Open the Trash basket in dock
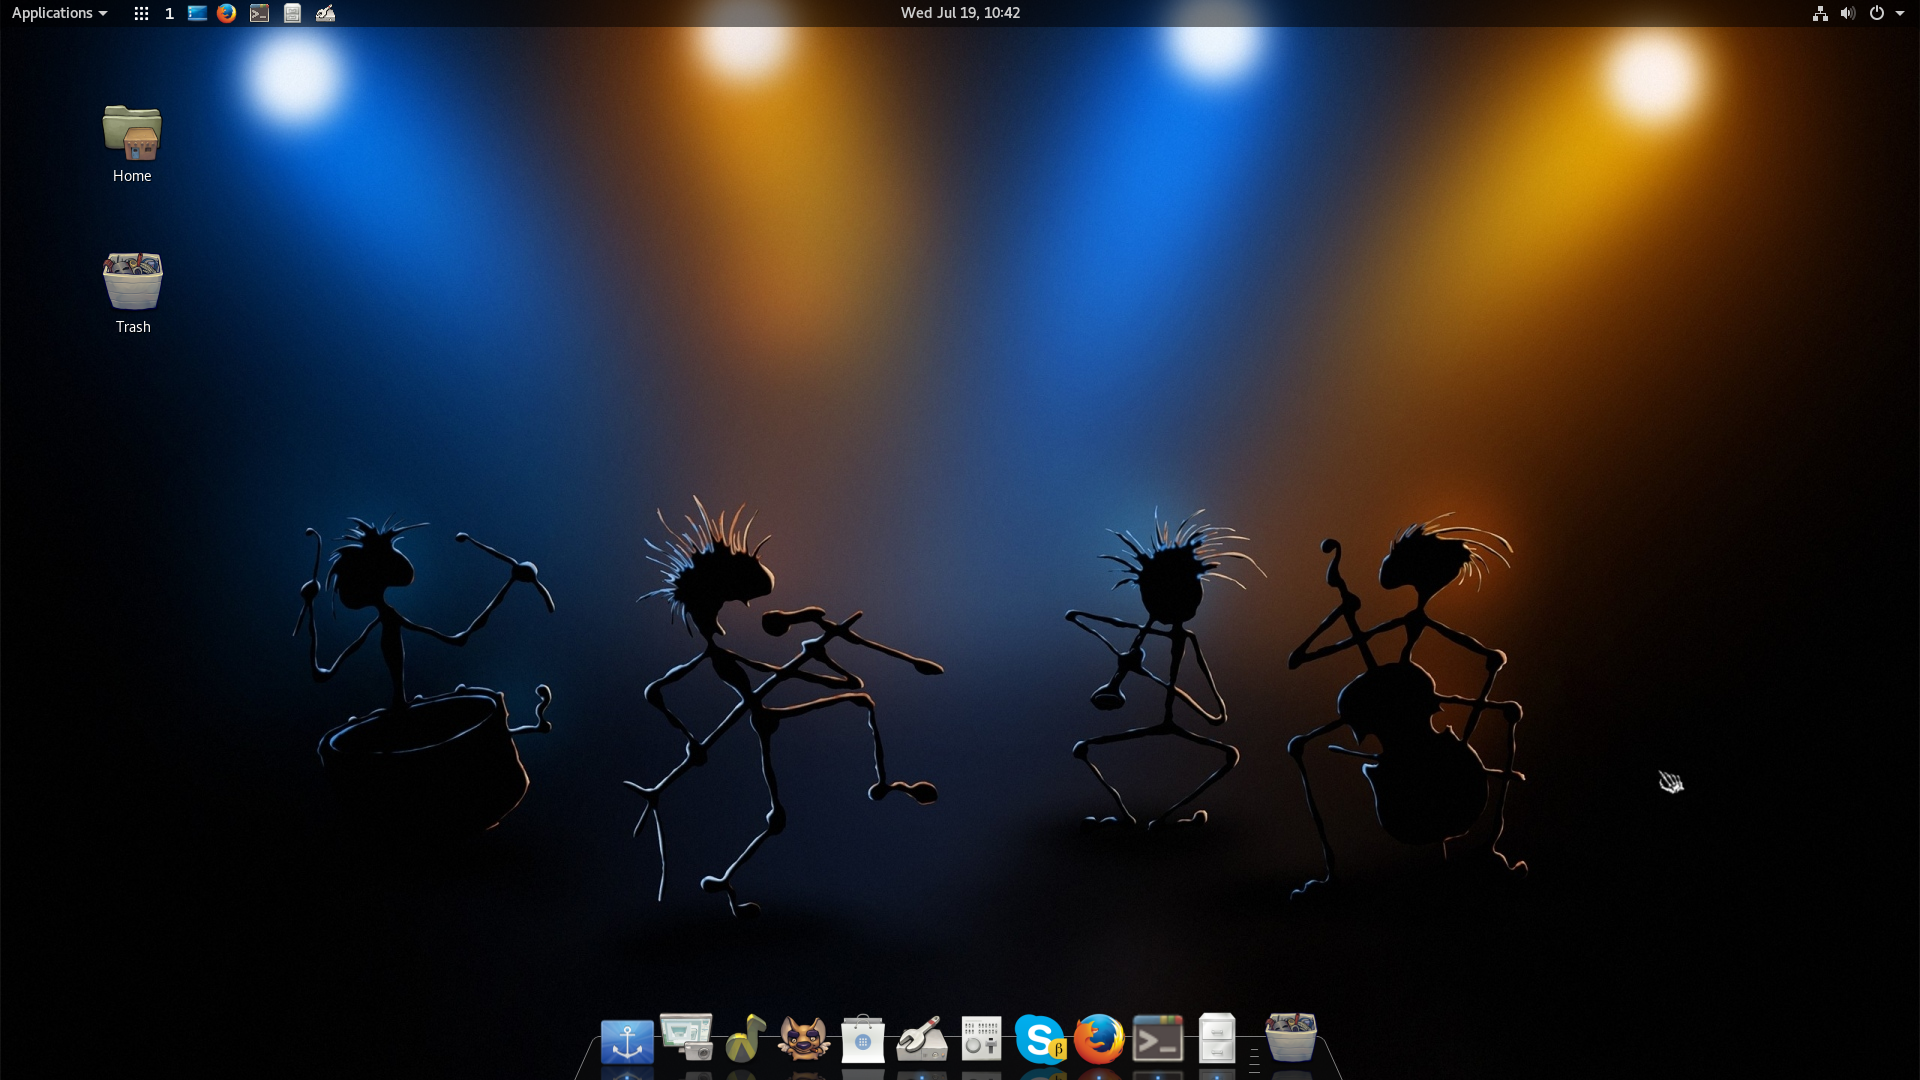 (1290, 1038)
